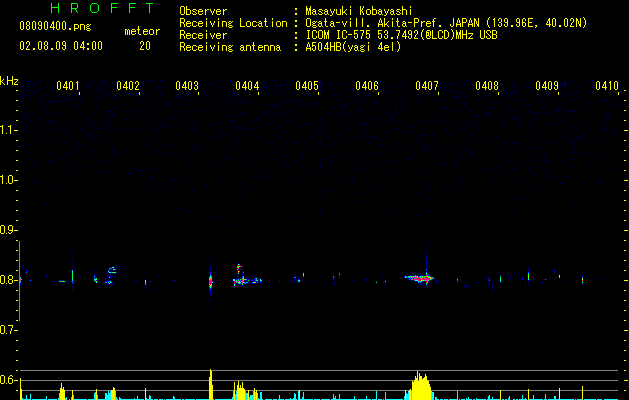The height and width of the screenshot is (400, 629).
Task: Click the 0401 time marker
Action: 67,85
